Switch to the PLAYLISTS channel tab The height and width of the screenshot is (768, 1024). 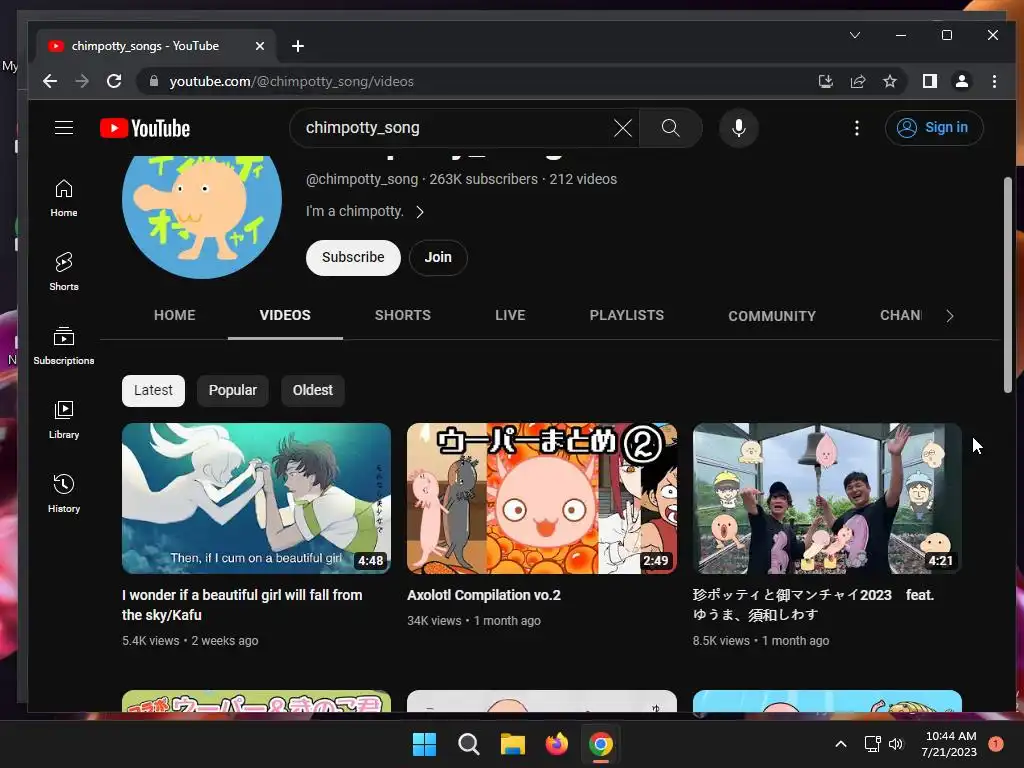[x=626, y=315]
